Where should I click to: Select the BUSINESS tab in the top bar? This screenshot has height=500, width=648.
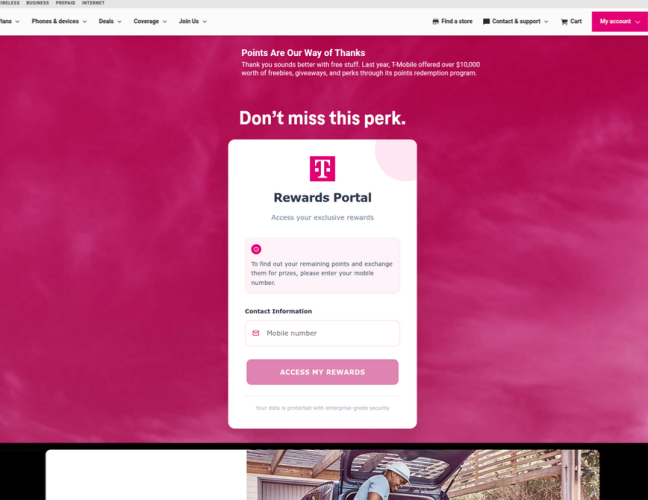tap(38, 3)
